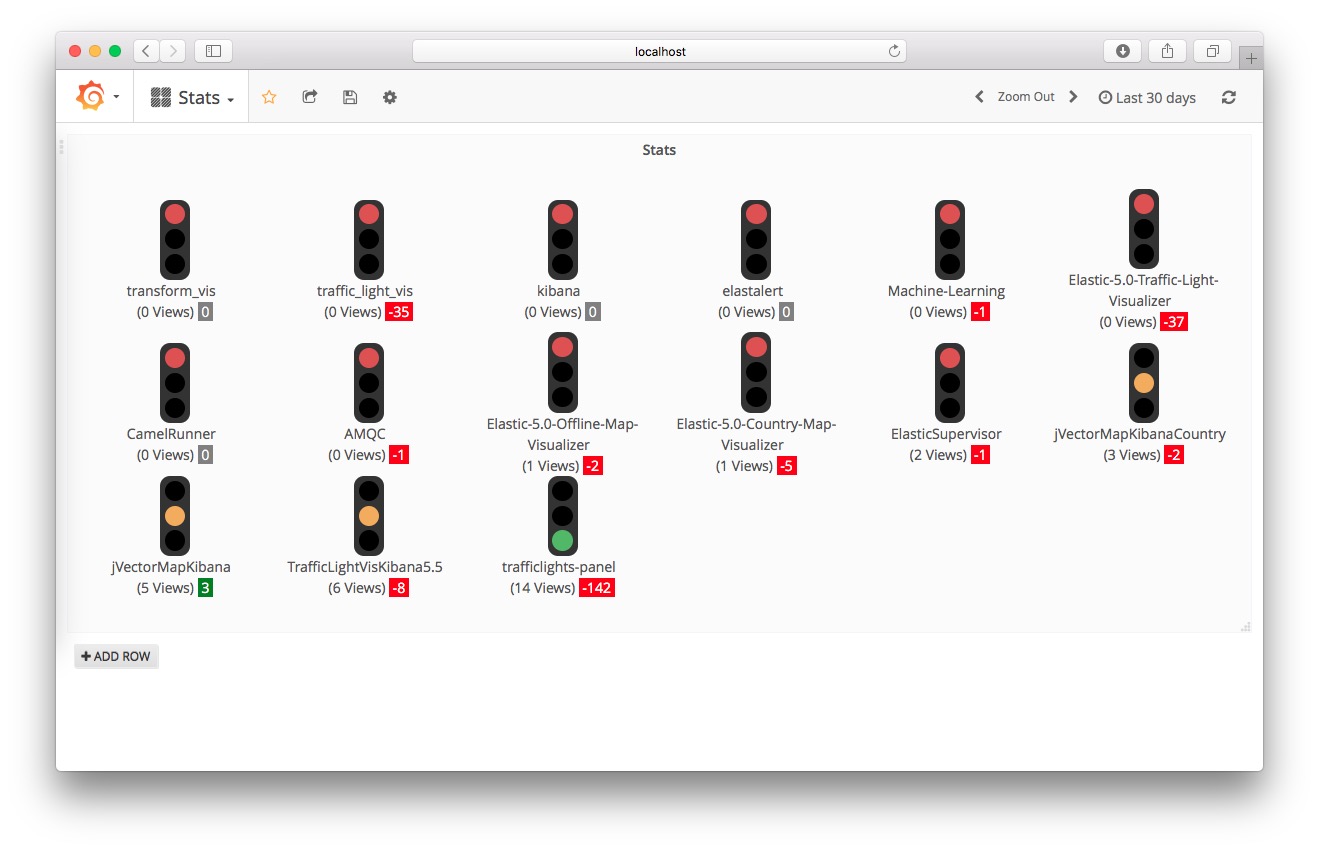Image resolution: width=1319 pixels, height=851 pixels.
Task: Go forward in Safari
Action: click(173, 51)
